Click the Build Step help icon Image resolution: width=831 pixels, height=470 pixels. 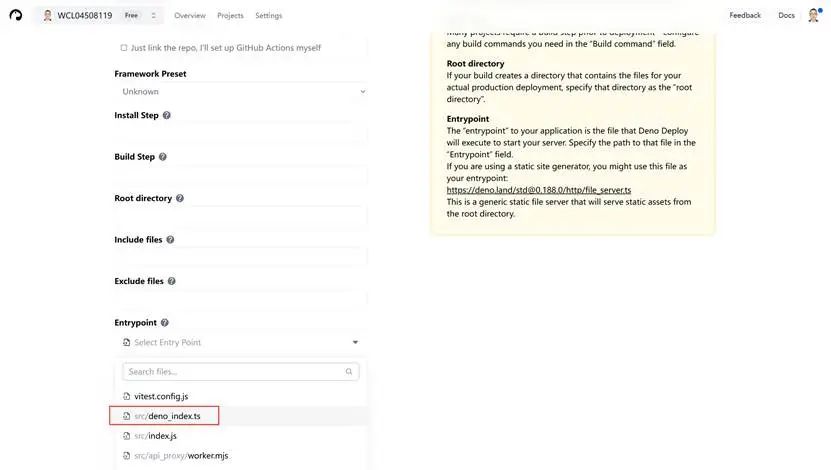click(x=163, y=157)
